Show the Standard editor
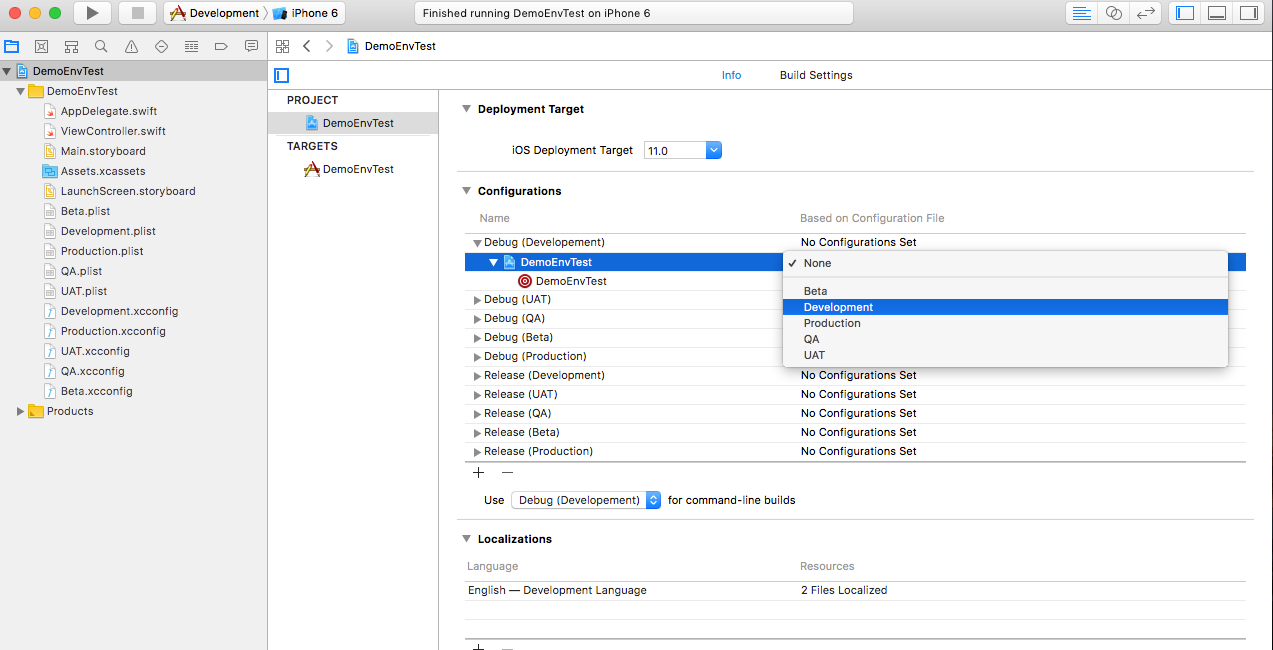Image resolution: width=1273 pixels, height=650 pixels. [x=1081, y=13]
